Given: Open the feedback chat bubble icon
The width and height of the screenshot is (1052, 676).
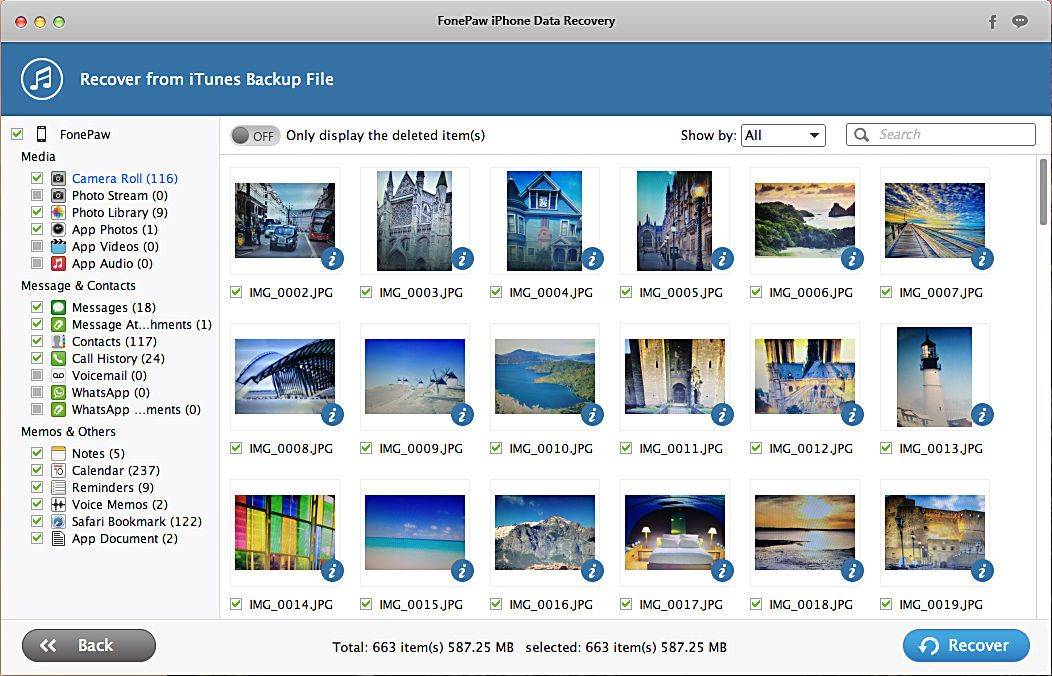Looking at the screenshot, I should click(1020, 21).
